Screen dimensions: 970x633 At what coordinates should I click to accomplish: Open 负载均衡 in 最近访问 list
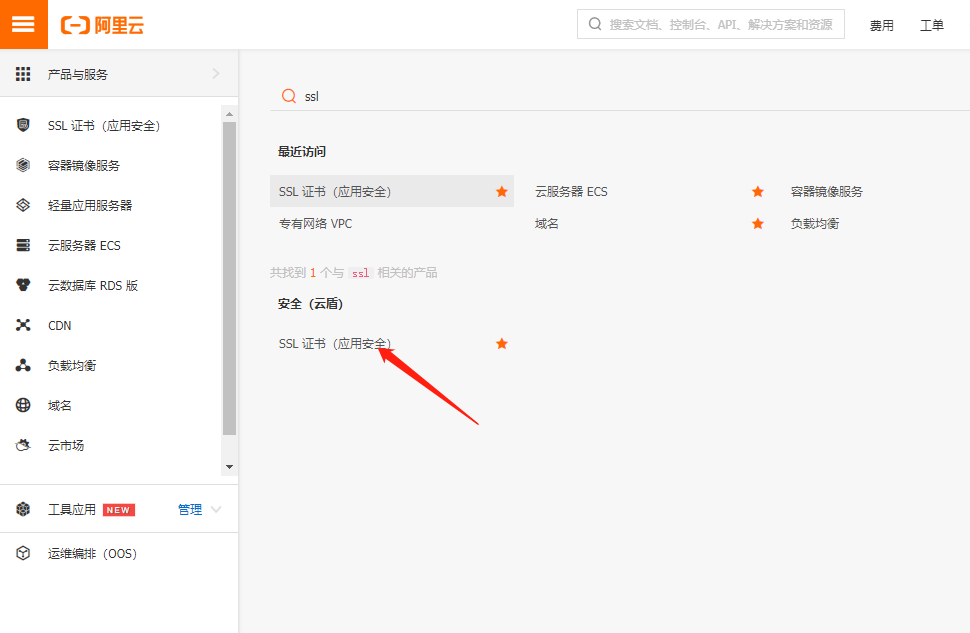point(815,223)
